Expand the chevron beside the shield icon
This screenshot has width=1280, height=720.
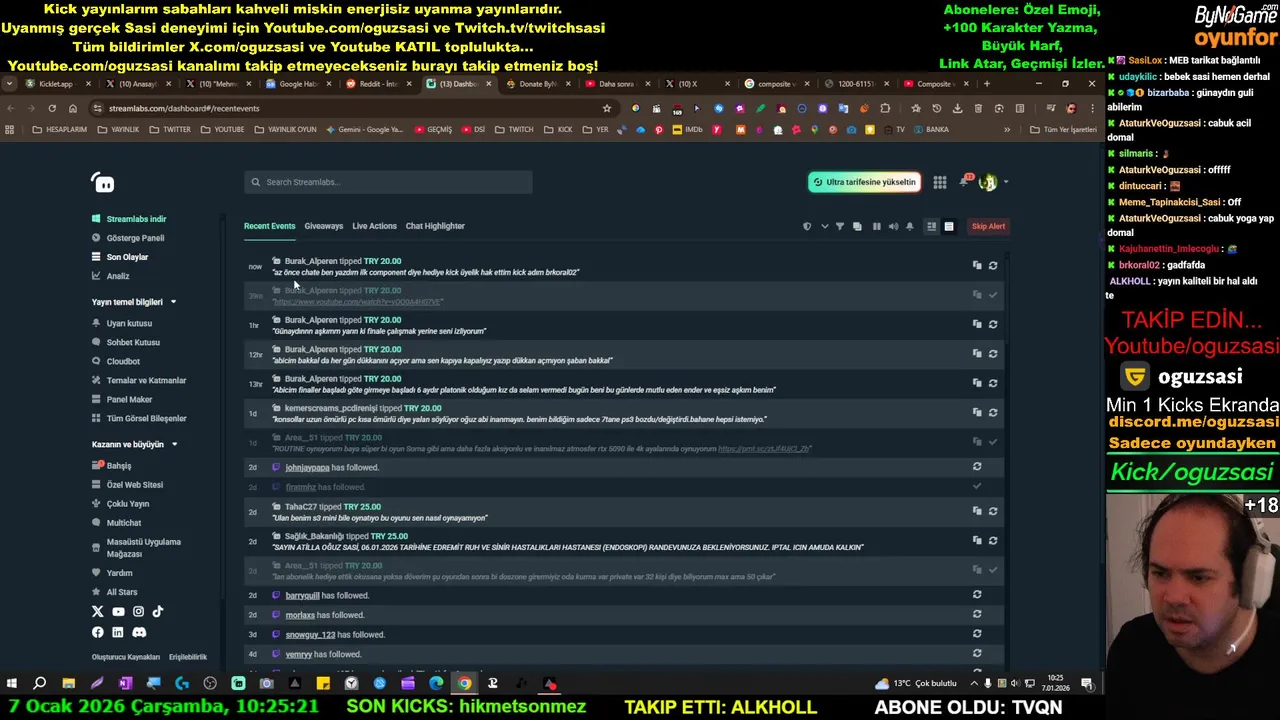click(x=824, y=226)
